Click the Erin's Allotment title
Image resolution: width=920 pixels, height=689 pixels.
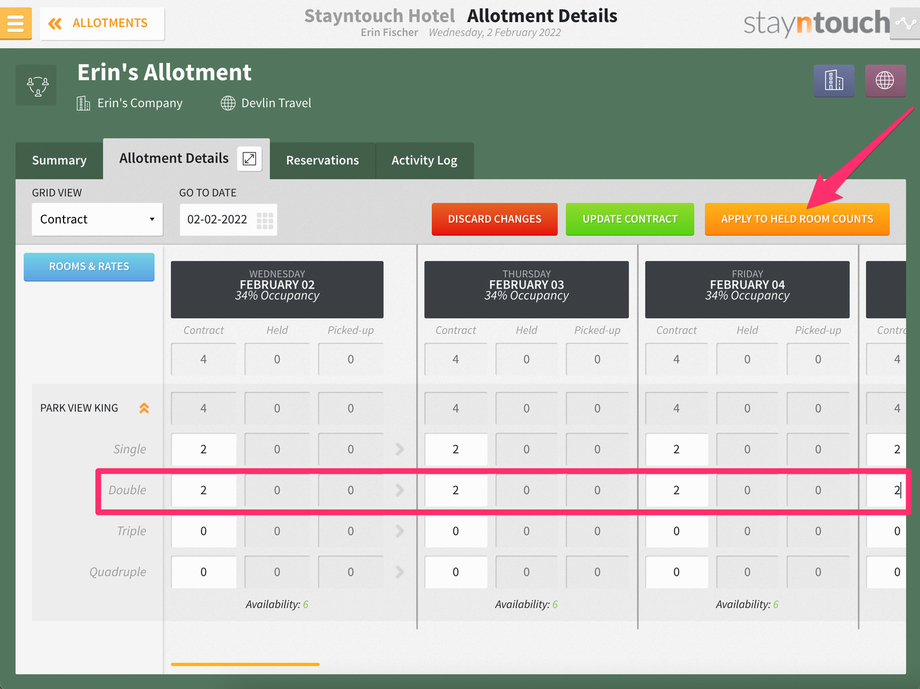point(164,72)
